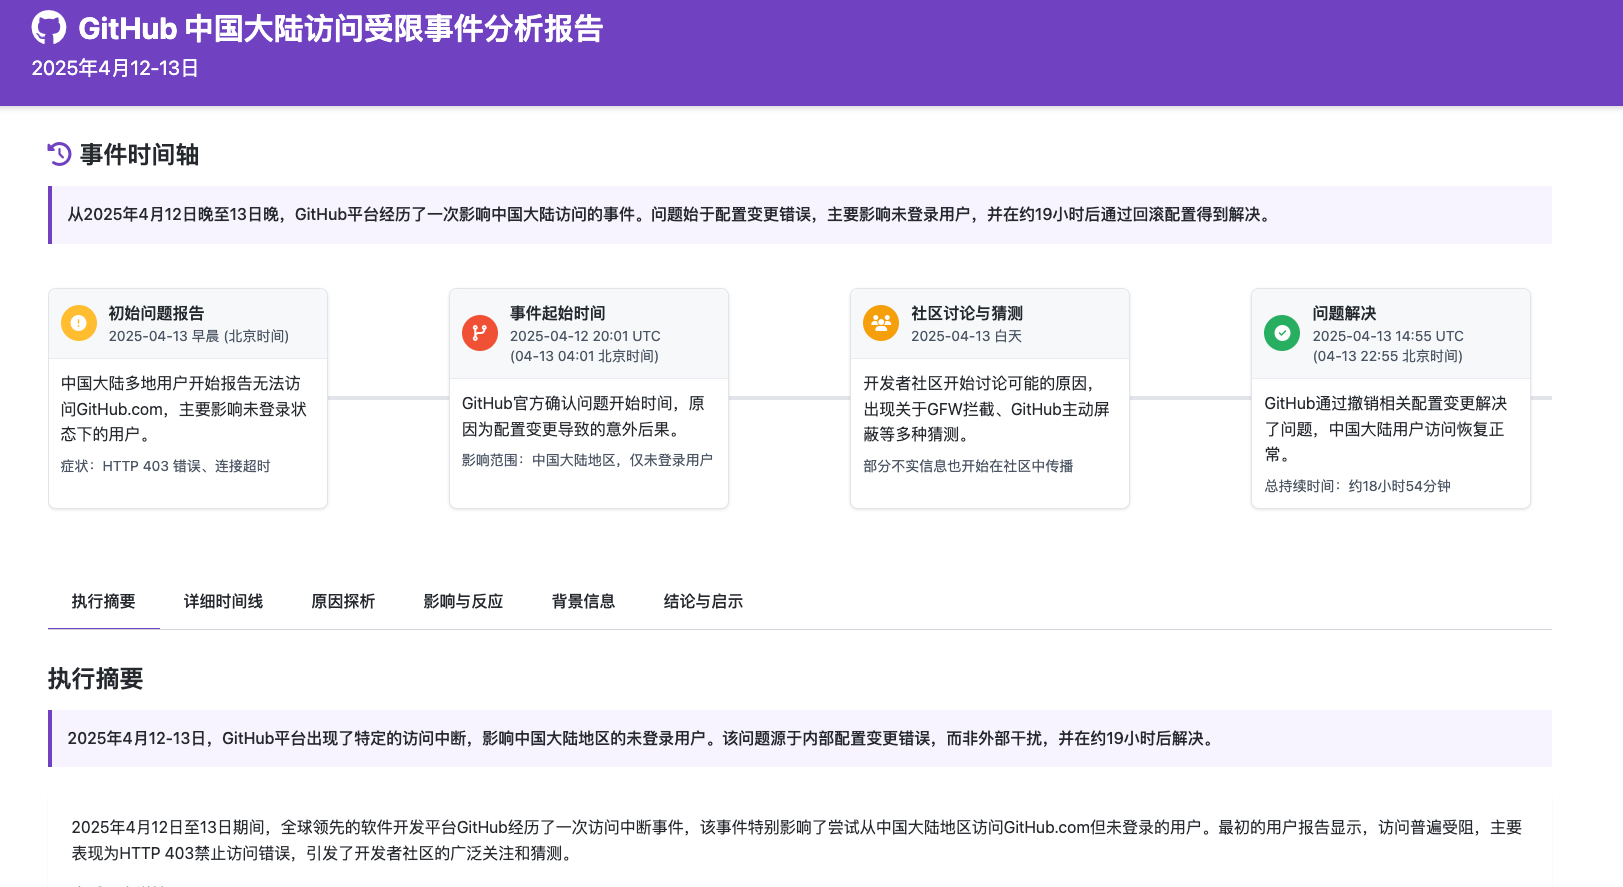This screenshot has height=887, width=1623.
Task: Click the paragraph starting 2025年4月12日至13日期间
Action: pyautogui.click(x=797, y=840)
